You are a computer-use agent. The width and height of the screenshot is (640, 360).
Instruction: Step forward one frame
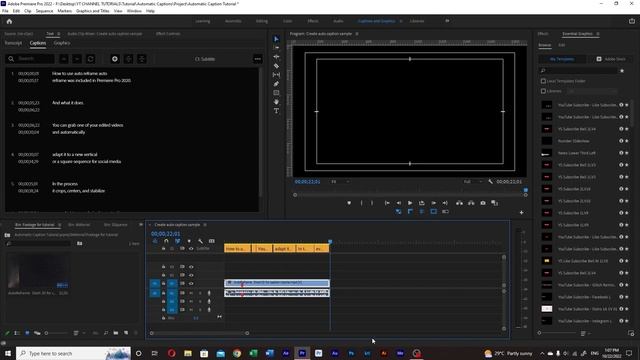[433, 203]
